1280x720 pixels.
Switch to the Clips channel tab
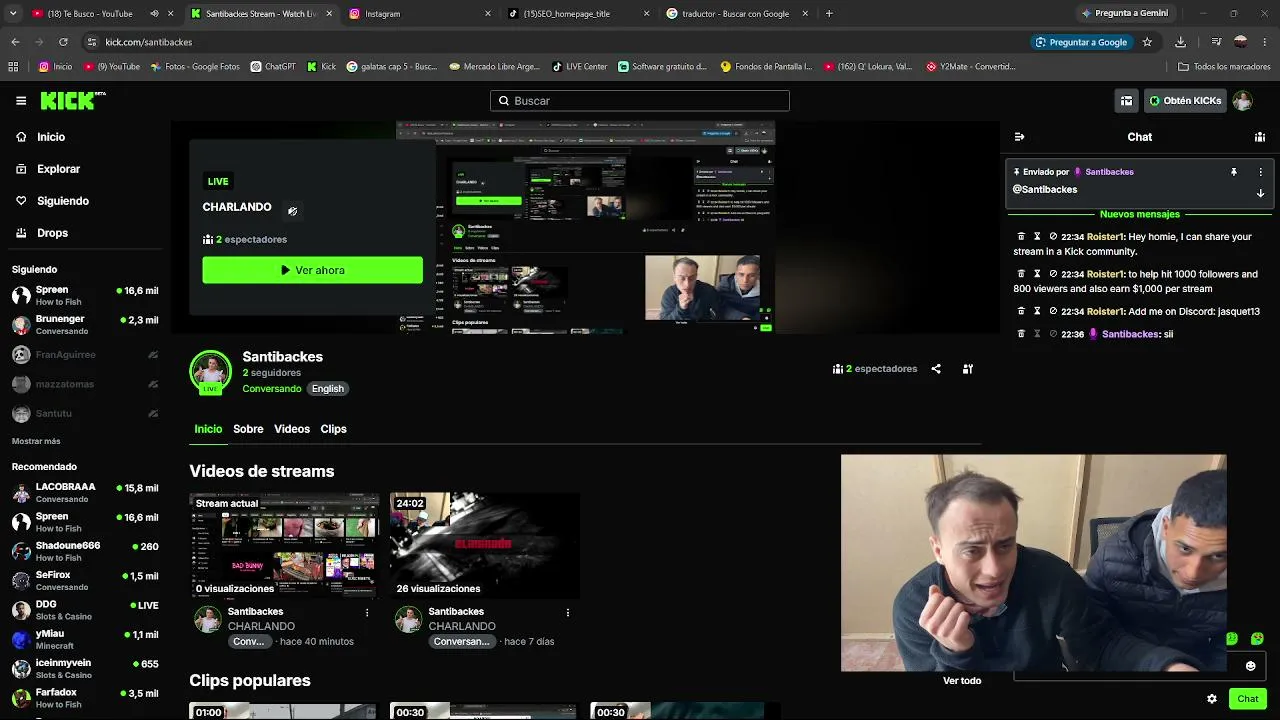point(333,429)
